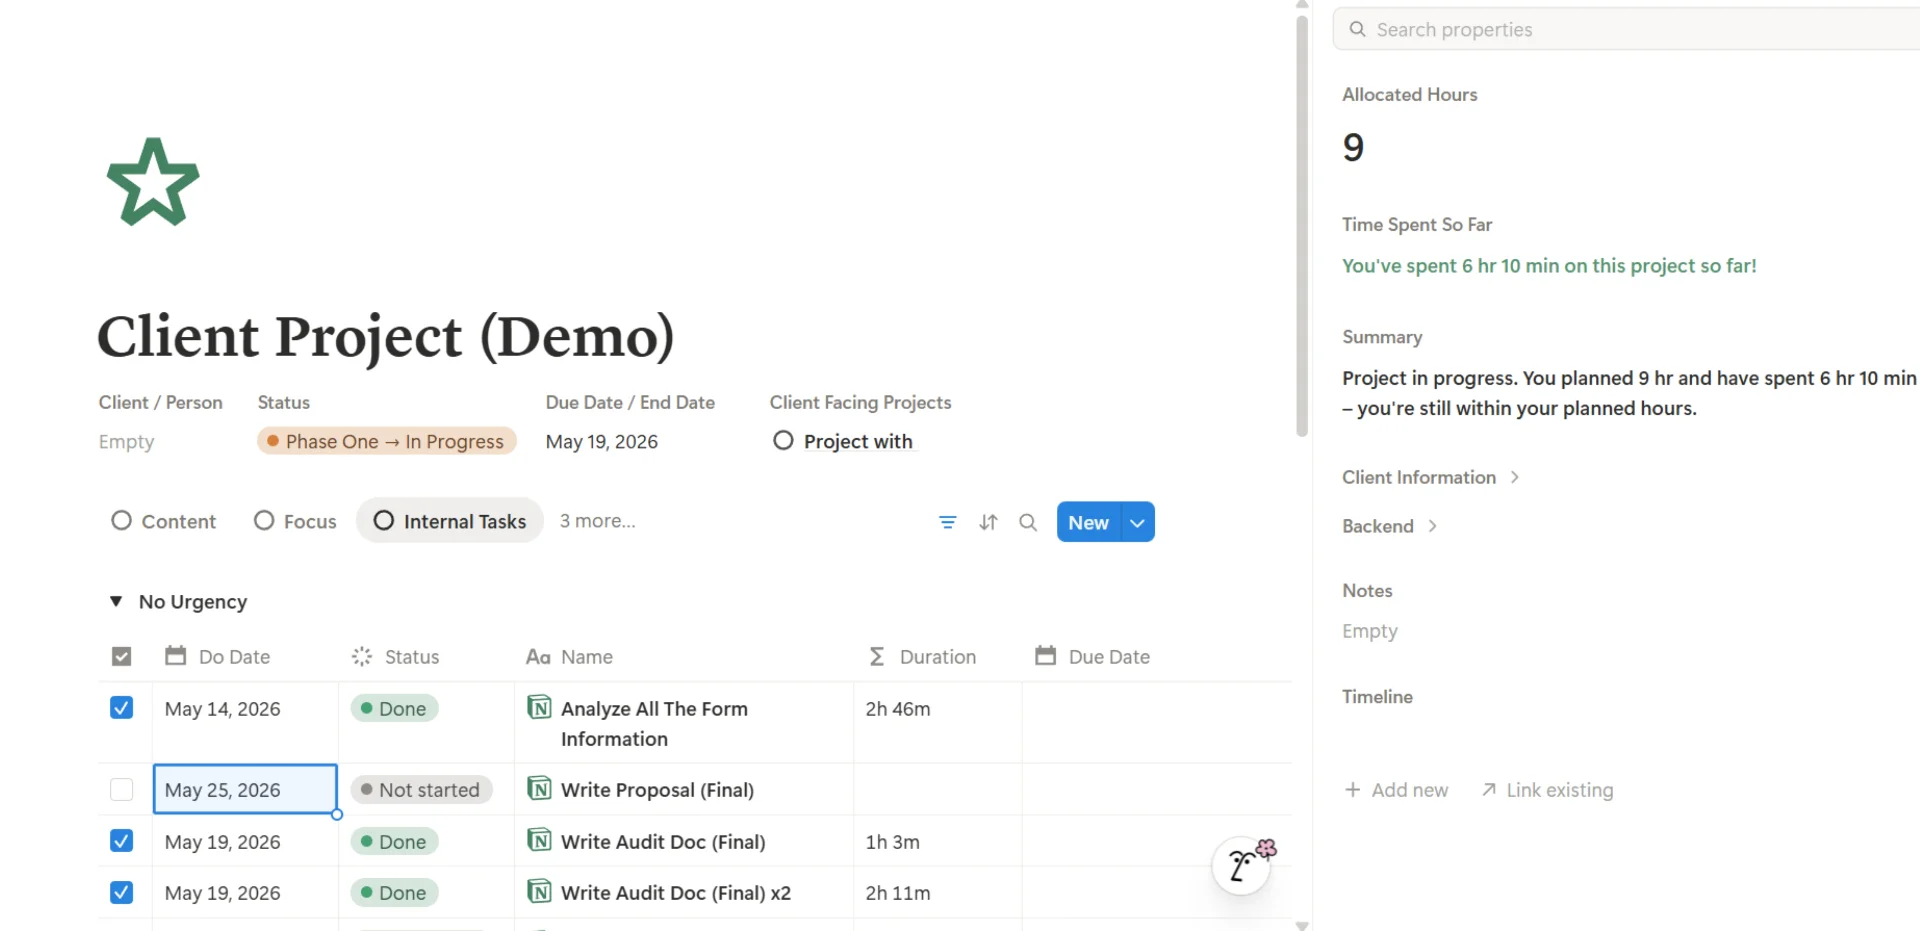The height and width of the screenshot is (931, 1920).
Task: Switch to the Content view tab
Action: (x=164, y=521)
